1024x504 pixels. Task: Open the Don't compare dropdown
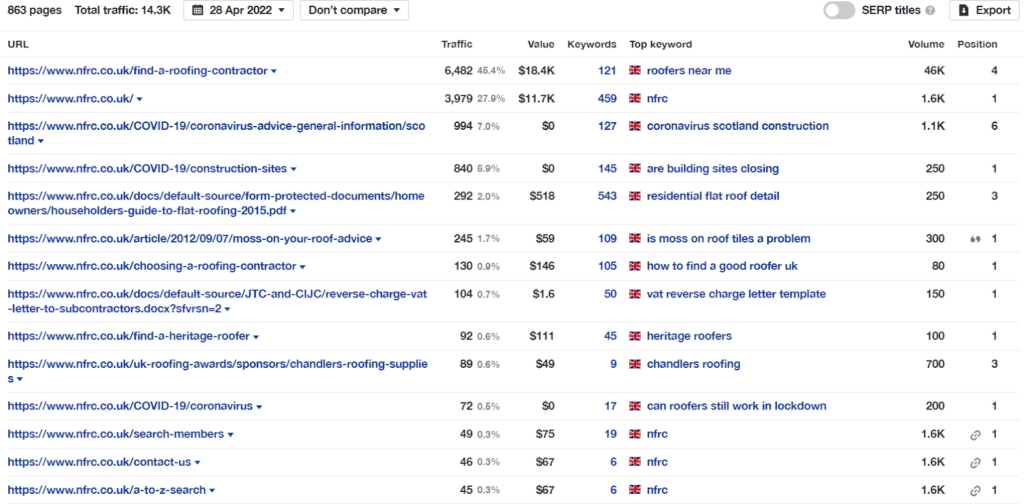coord(354,10)
